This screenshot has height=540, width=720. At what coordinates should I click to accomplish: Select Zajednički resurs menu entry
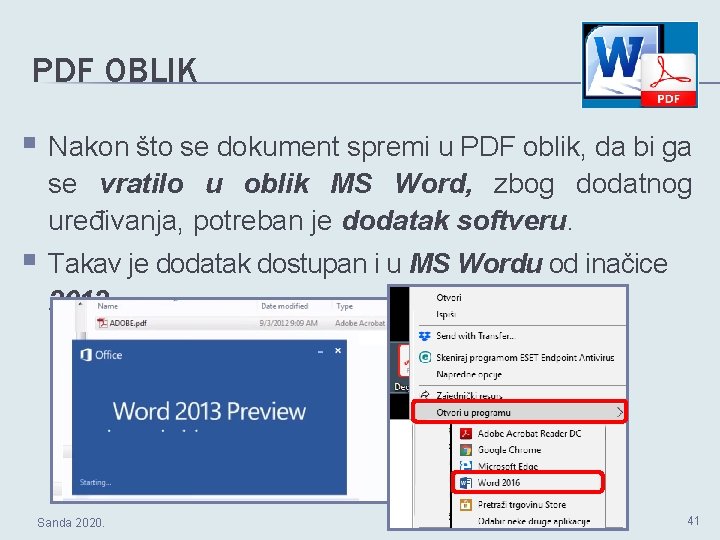point(469,395)
